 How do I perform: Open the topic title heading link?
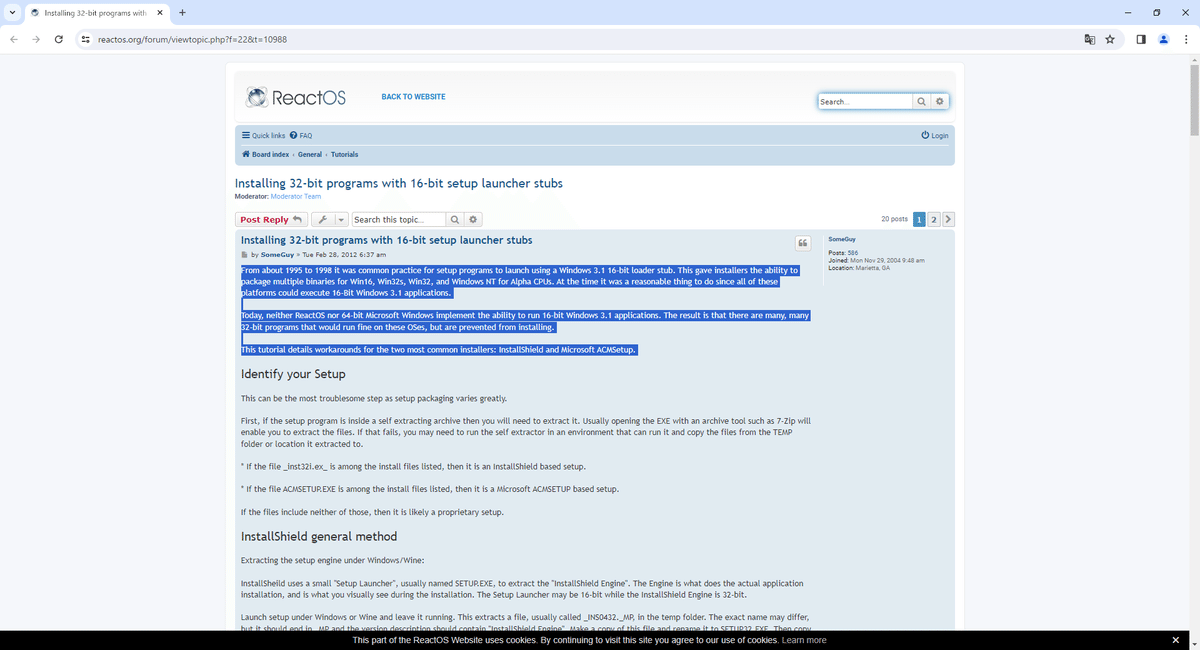pyautogui.click(x=399, y=183)
